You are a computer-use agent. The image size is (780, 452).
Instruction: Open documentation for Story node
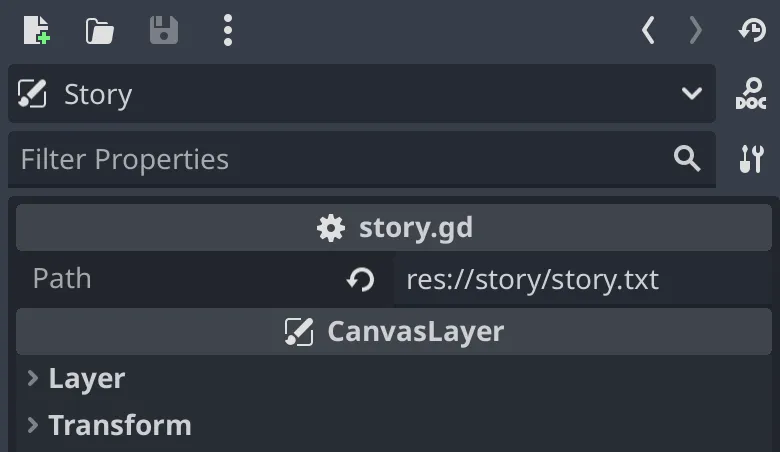click(751, 95)
